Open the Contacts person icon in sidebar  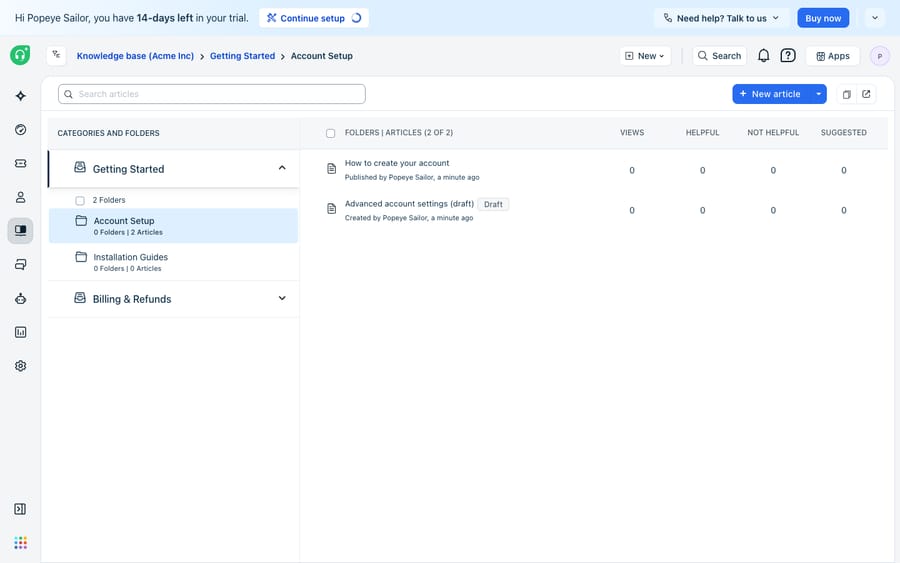click(x=21, y=197)
